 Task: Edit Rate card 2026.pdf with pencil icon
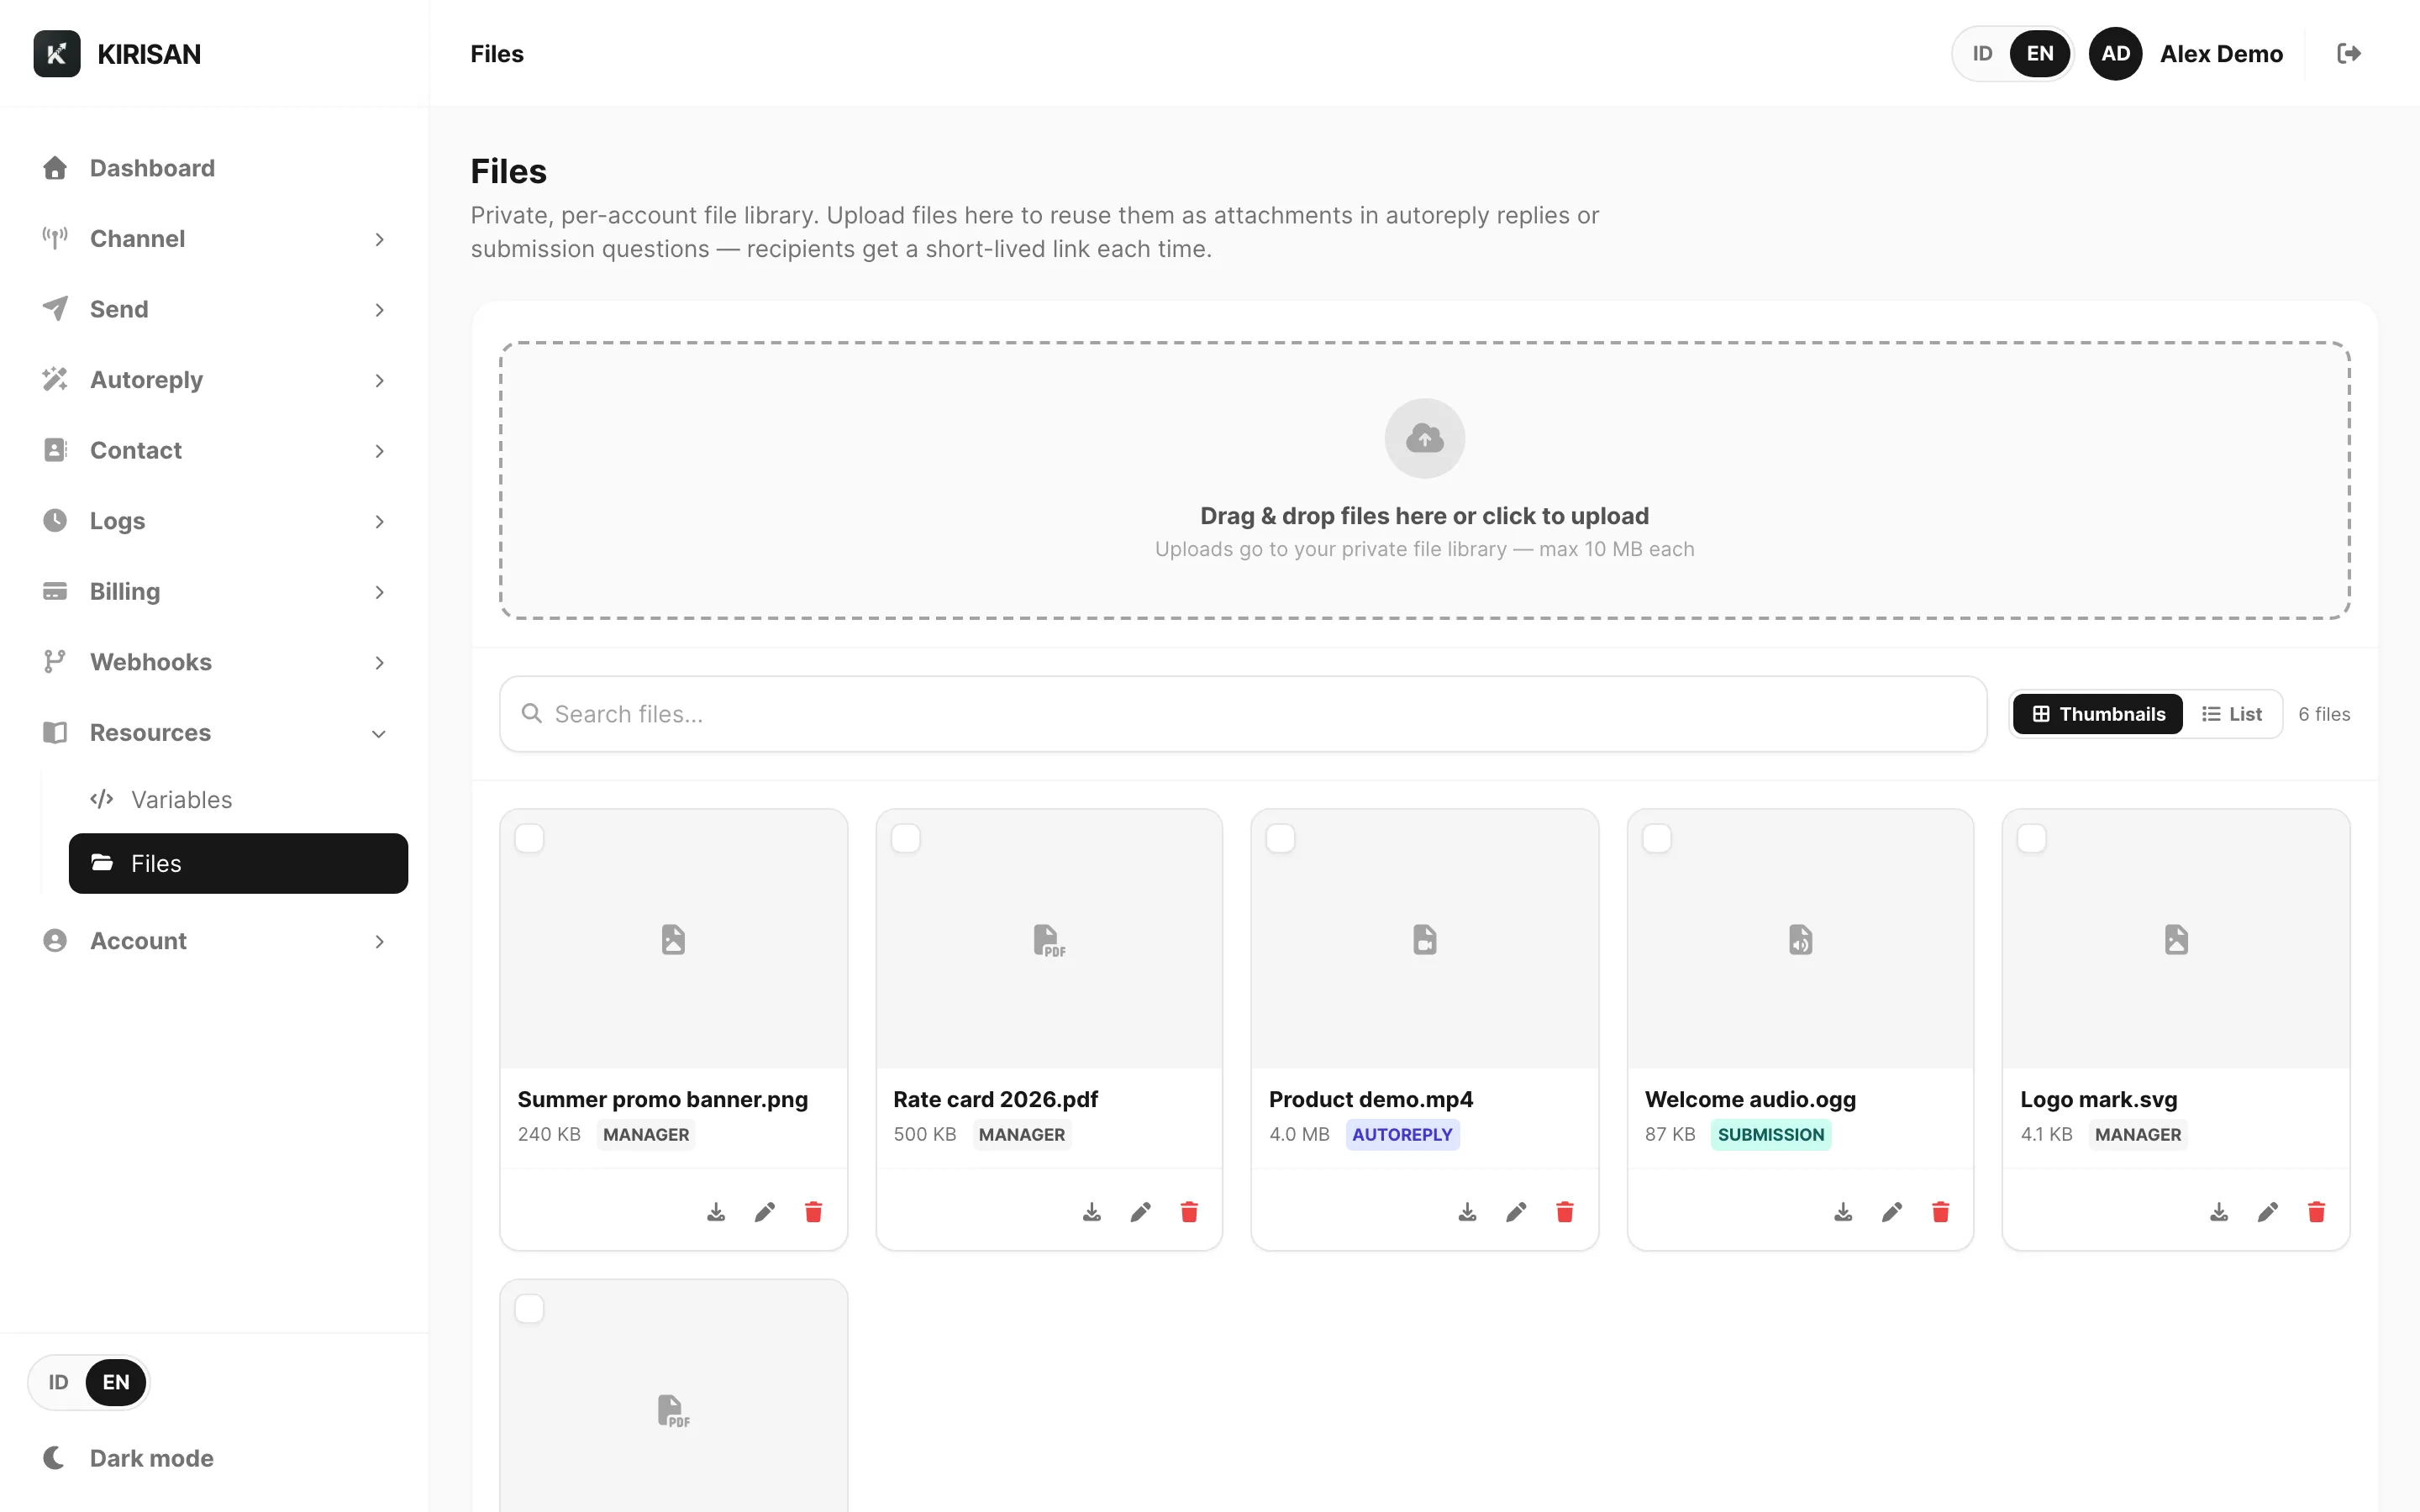tap(1141, 1212)
